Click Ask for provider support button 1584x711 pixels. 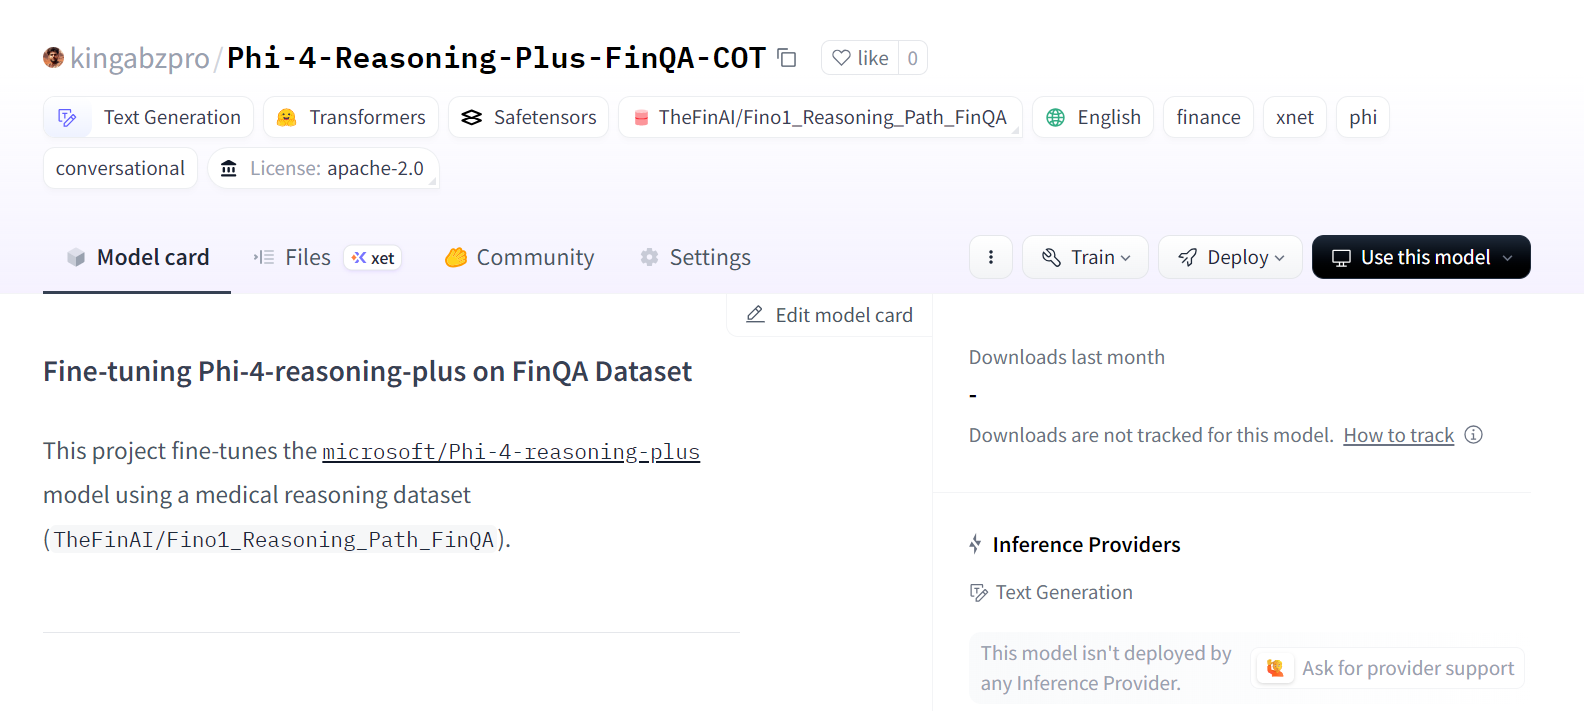[x=1389, y=668]
